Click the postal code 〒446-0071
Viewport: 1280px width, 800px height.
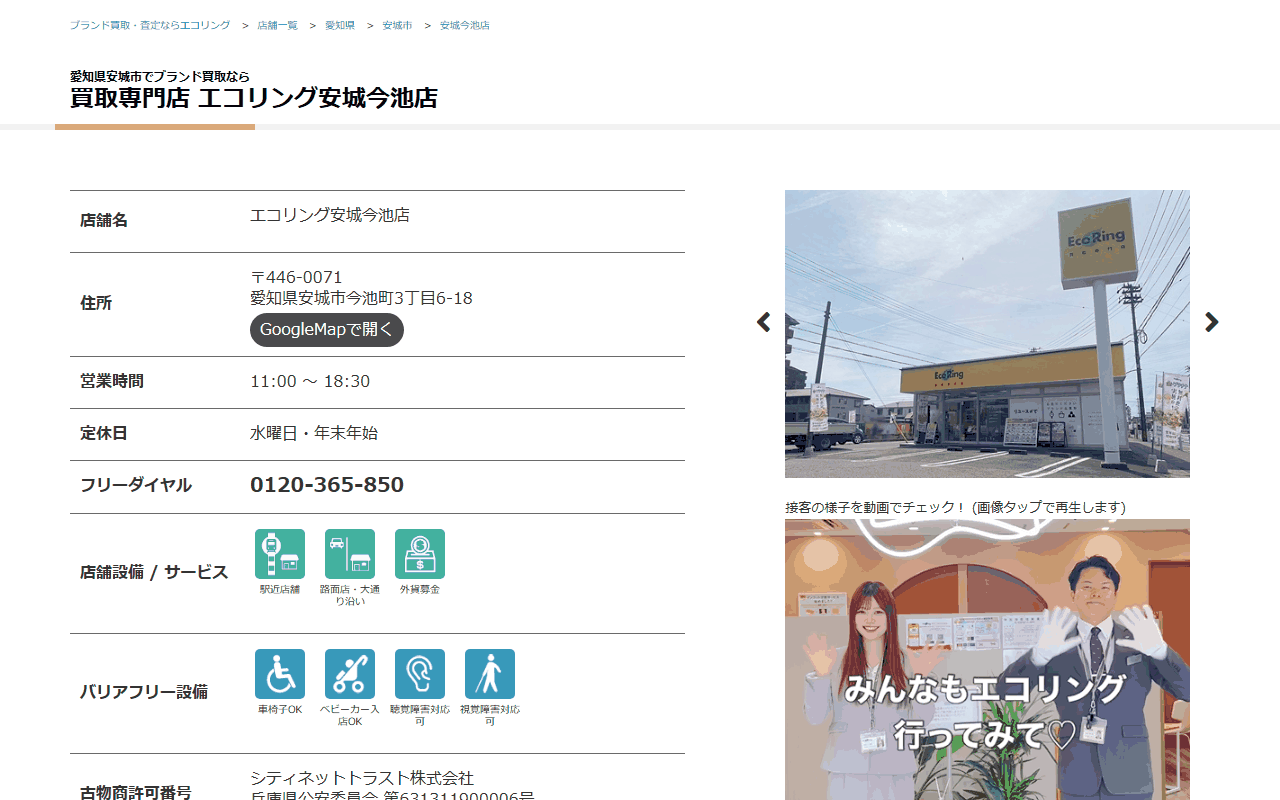point(296,277)
